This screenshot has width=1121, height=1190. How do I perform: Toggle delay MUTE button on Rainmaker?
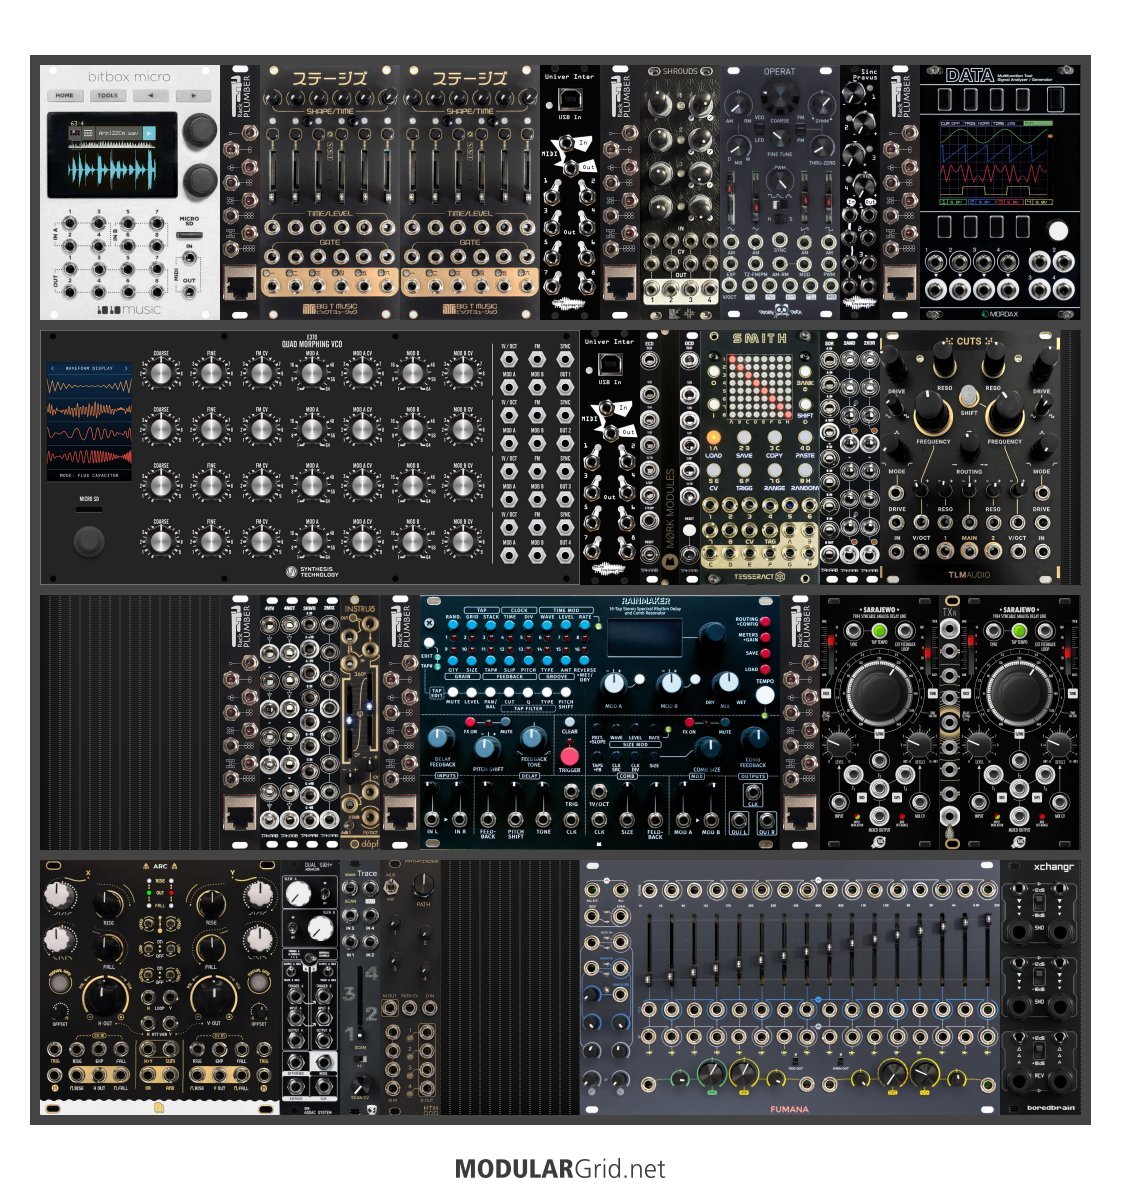coord(506,722)
